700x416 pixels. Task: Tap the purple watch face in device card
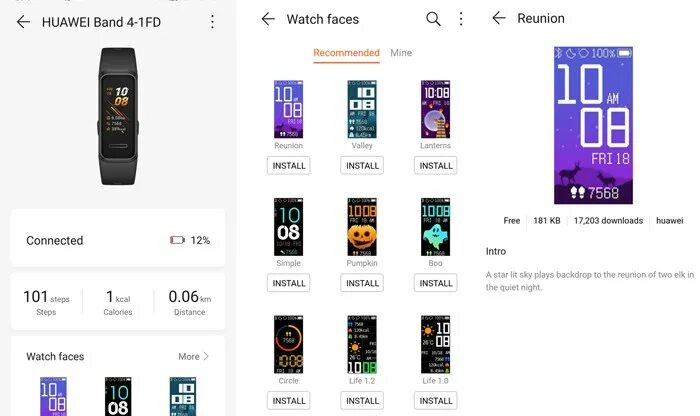[54, 396]
